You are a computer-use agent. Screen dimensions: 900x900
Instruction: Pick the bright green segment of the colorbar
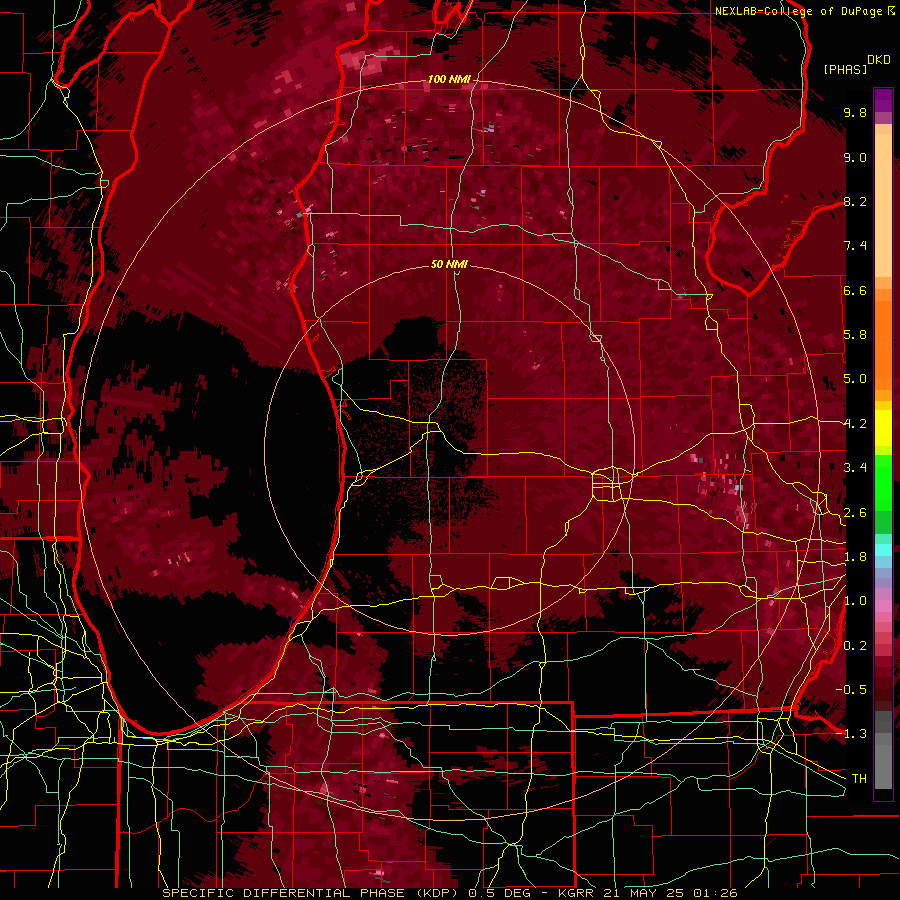tap(883, 482)
